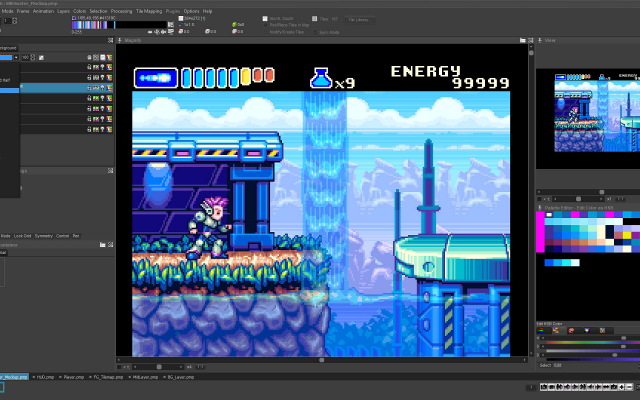The height and width of the screenshot is (400, 640).
Task: Open the layer blend mode dropdown arrow
Action: click(x=16, y=58)
